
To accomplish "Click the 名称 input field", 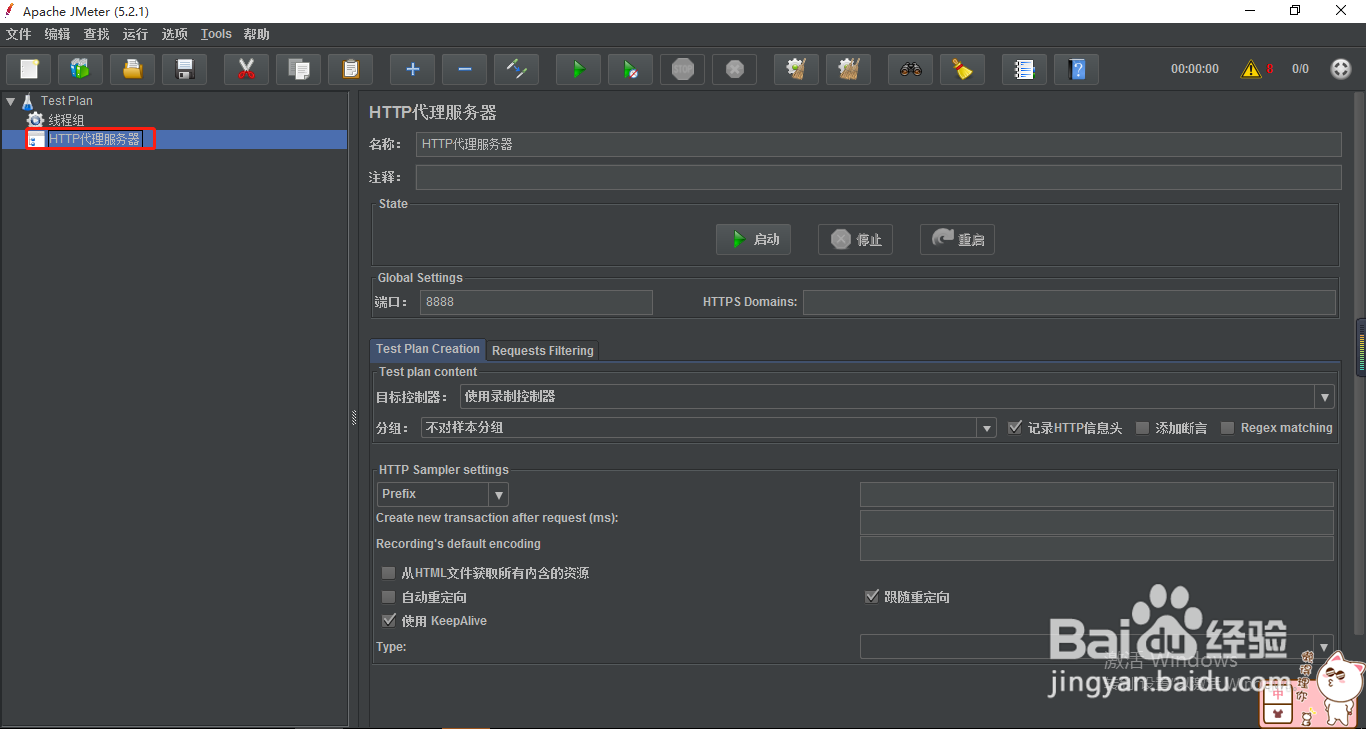I will tap(878, 144).
